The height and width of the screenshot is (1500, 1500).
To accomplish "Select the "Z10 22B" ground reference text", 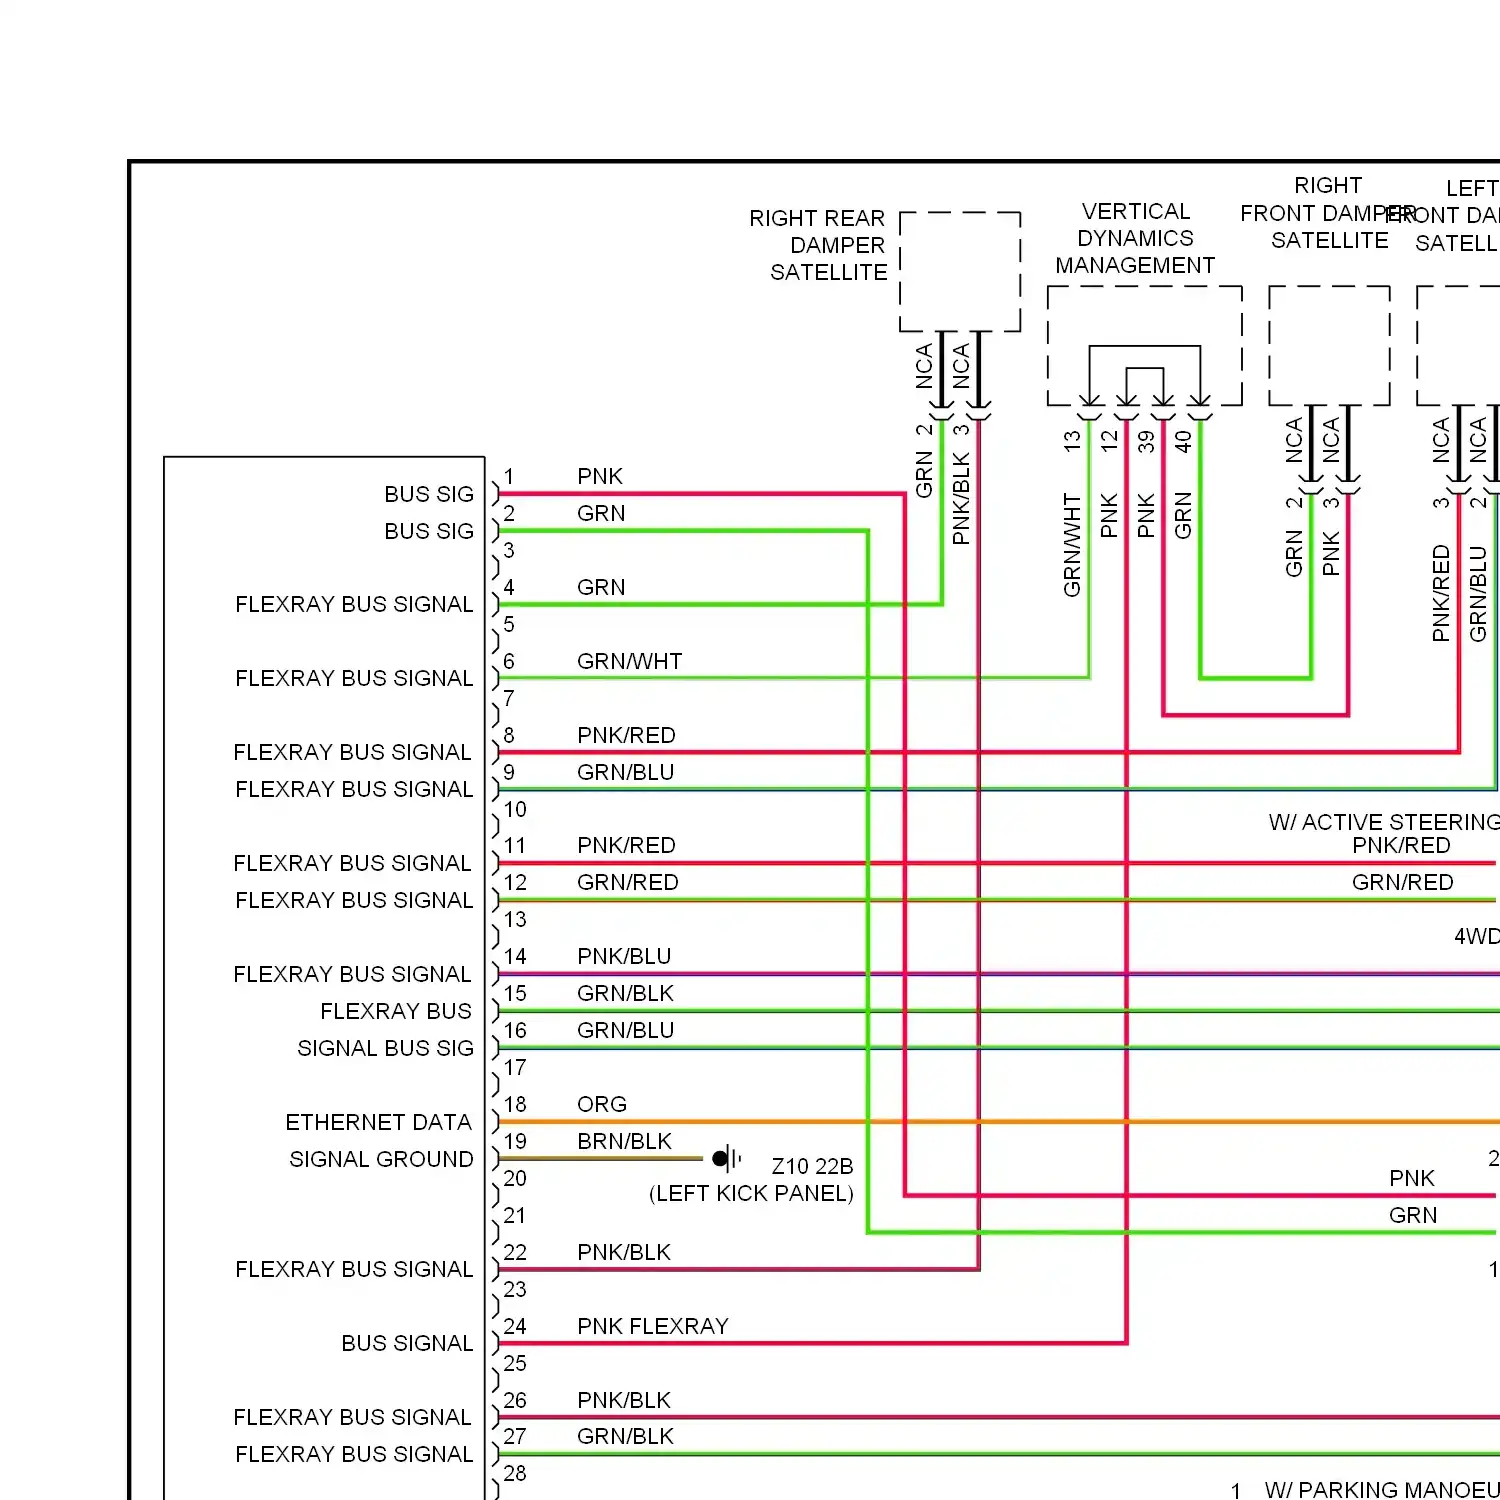I will click(812, 1166).
